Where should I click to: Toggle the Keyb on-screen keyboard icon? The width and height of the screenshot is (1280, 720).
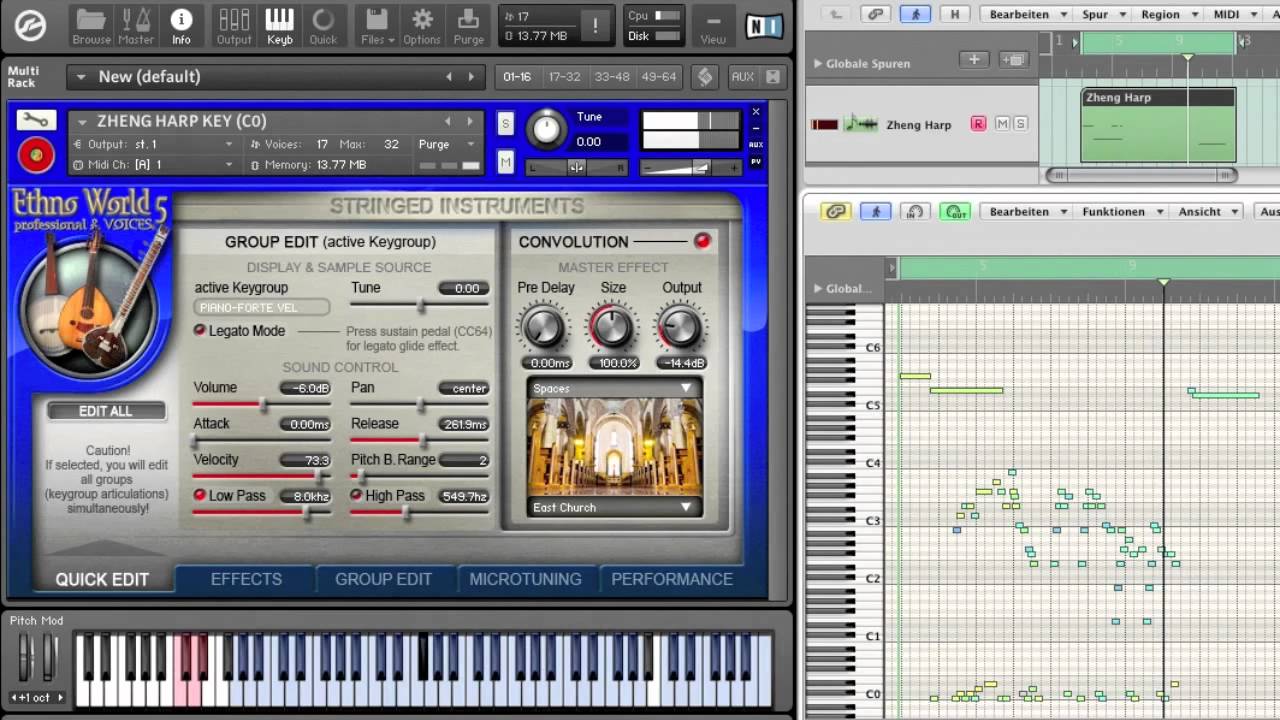[x=280, y=25]
